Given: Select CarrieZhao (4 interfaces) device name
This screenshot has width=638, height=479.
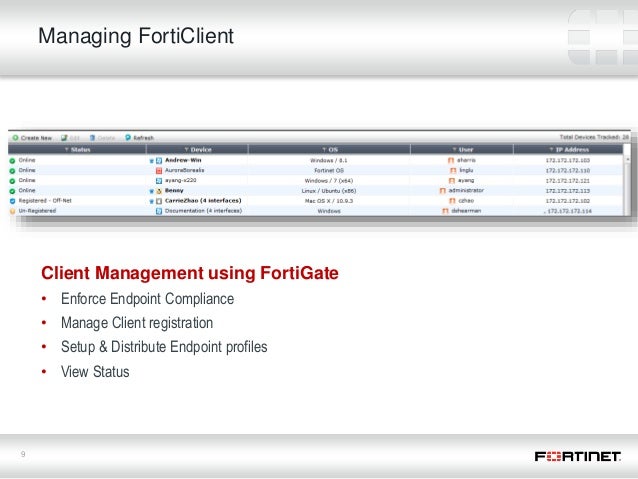Looking at the screenshot, I should (x=203, y=201).
